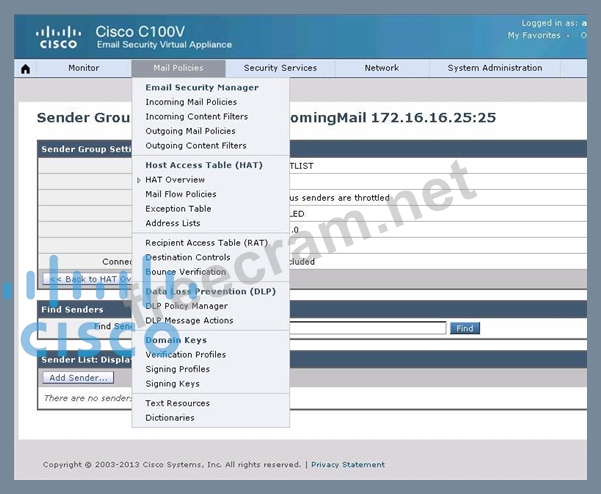Select Mail Flow Policies menu item
The width and height of the screenshot is (601, 494).
coord(180,195)
